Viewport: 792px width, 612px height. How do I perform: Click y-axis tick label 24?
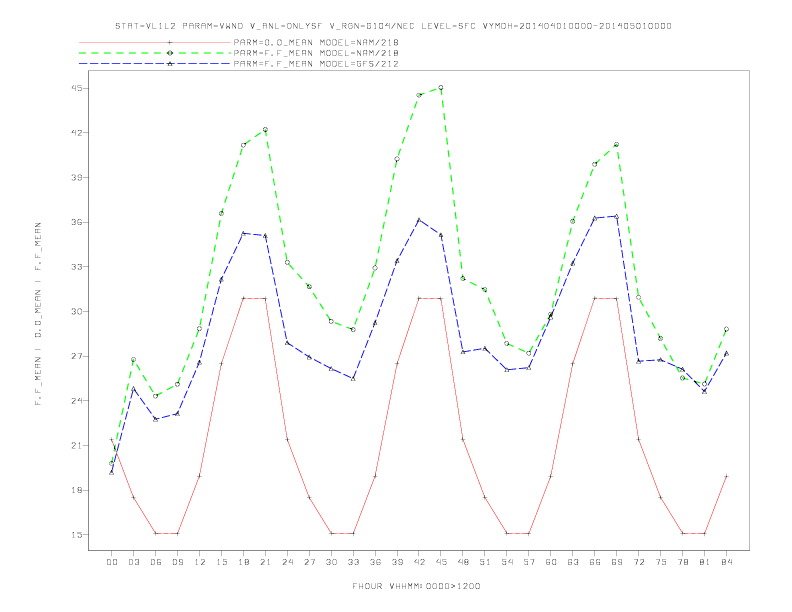[x=77, y=401]
